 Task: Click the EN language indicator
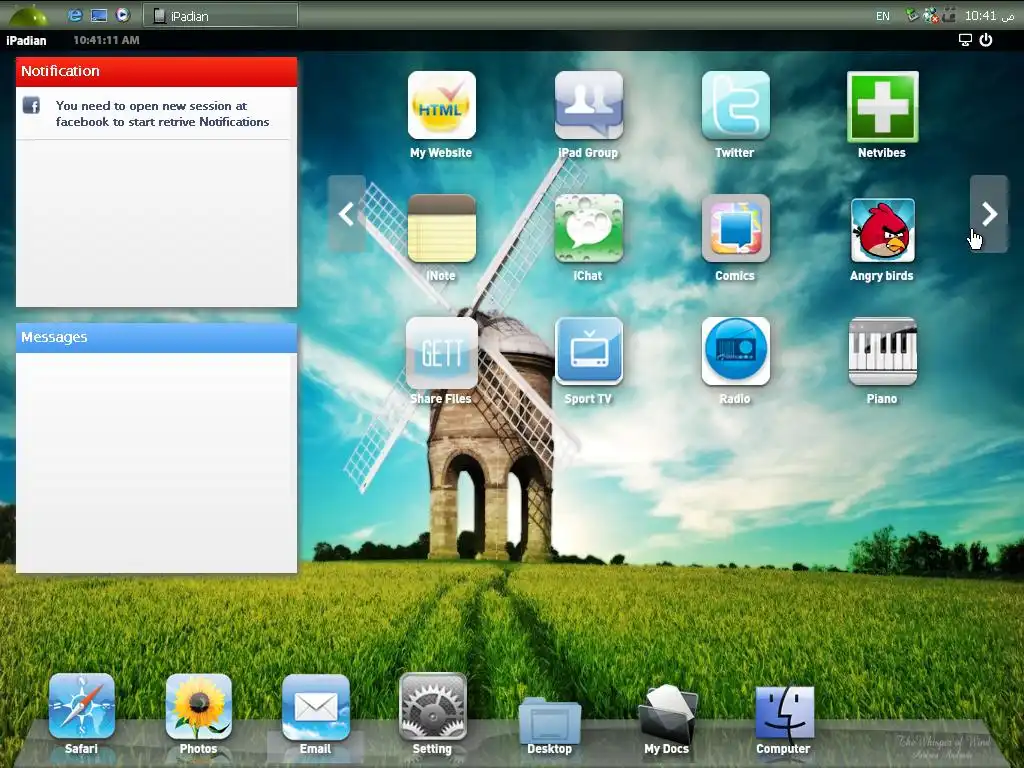[882, 16]
